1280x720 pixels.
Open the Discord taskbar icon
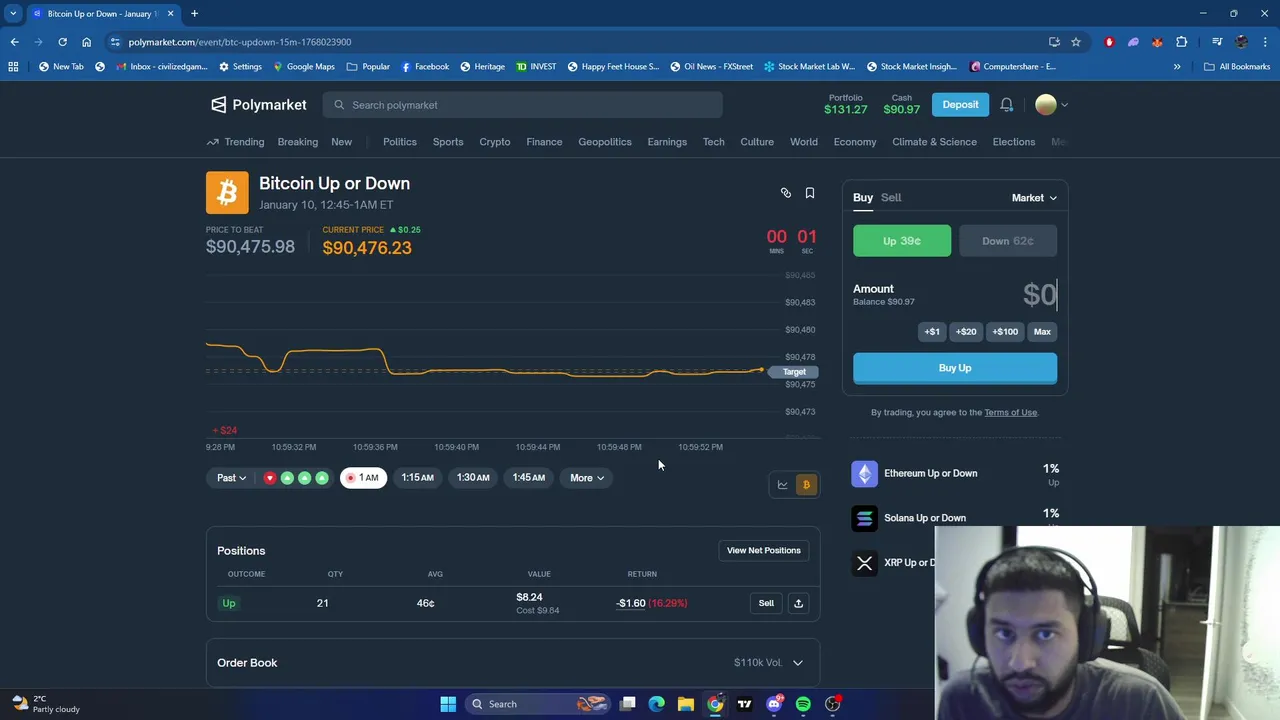click(x=774, y=704)
